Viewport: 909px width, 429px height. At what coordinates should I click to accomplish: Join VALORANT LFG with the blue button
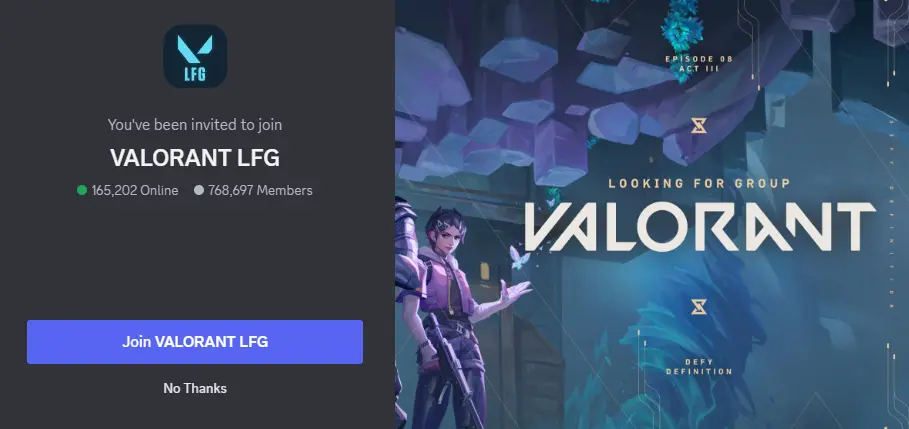tap(195, 342)
